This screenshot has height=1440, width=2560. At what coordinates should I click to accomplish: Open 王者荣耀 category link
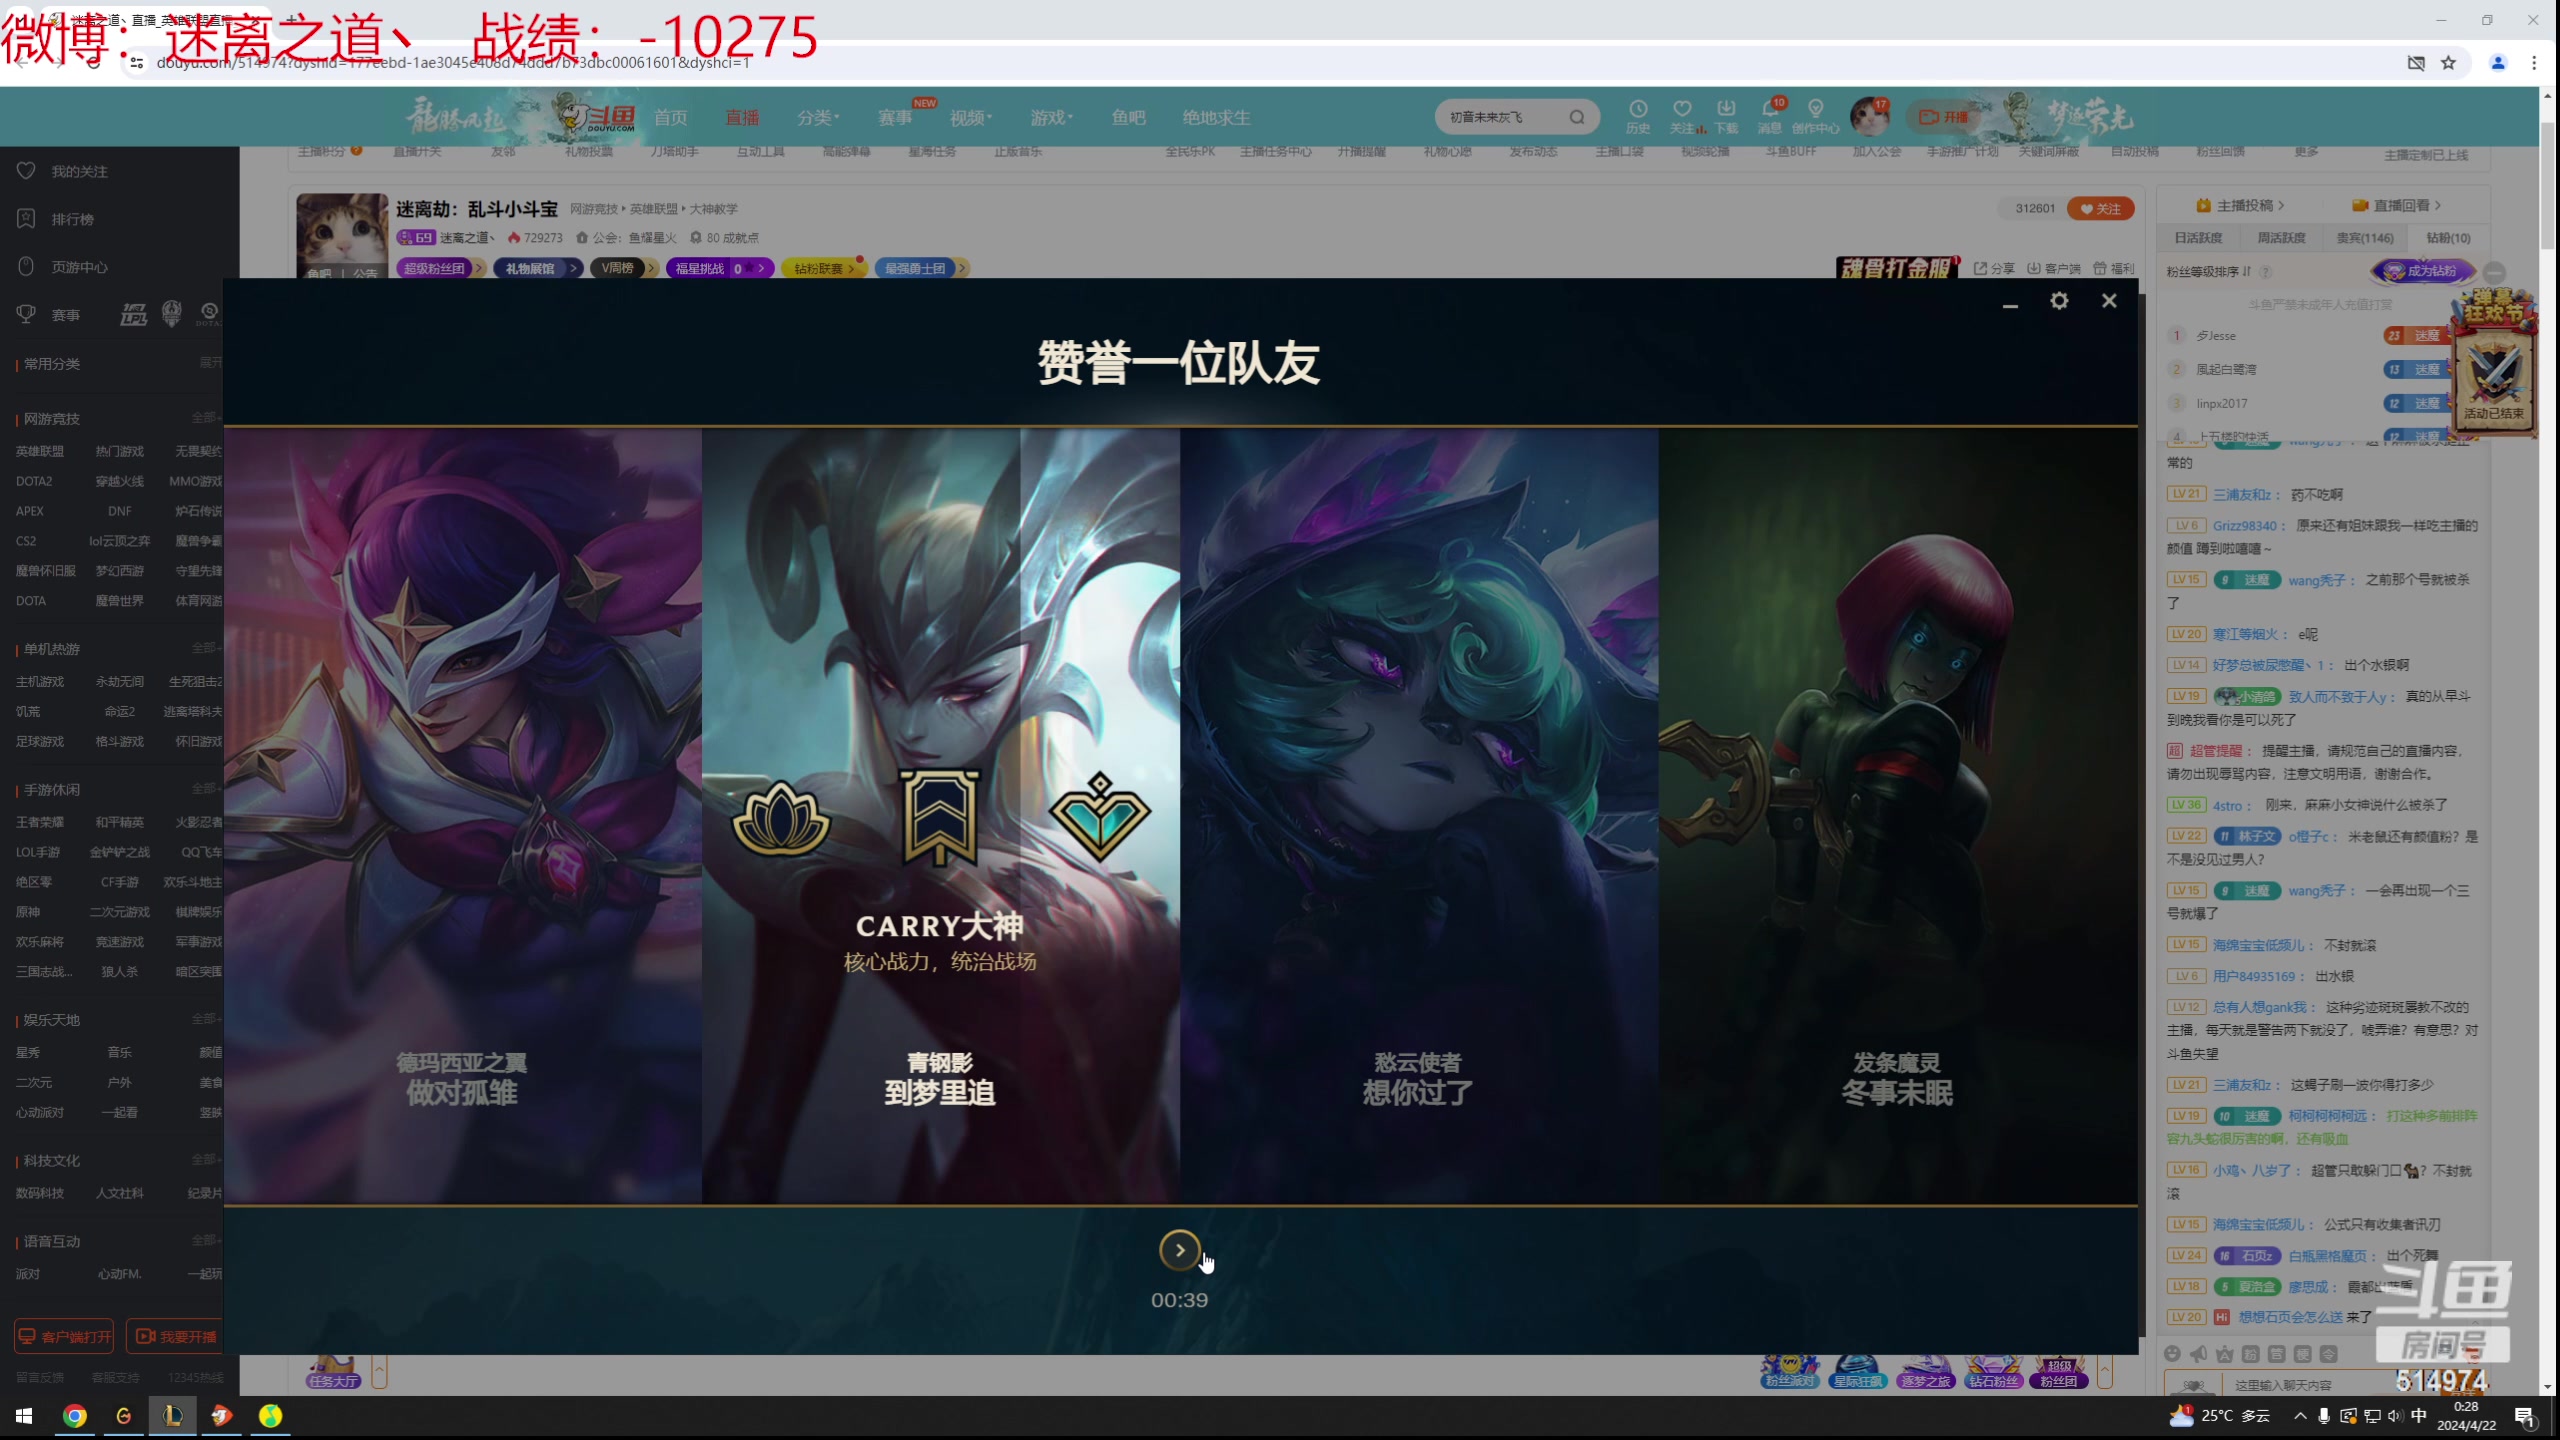40,822
